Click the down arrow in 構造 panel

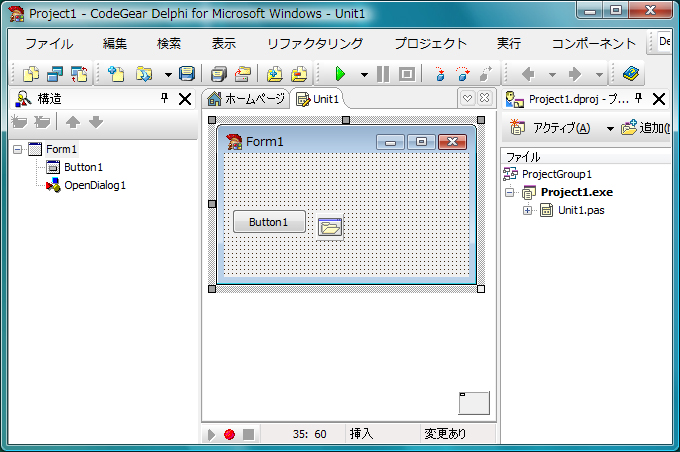click(x=96, y=122)
